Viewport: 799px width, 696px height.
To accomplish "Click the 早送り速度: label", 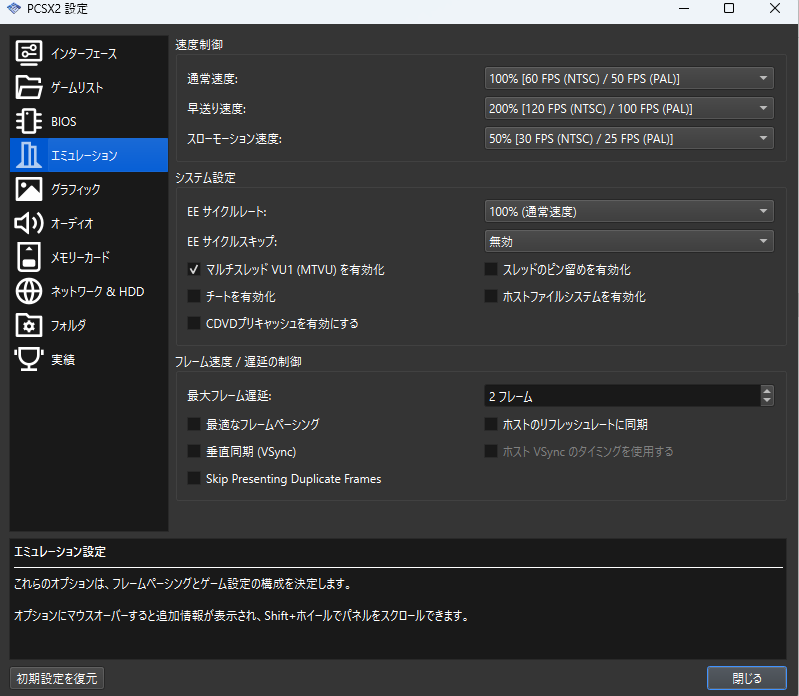I will coord(217,109).
